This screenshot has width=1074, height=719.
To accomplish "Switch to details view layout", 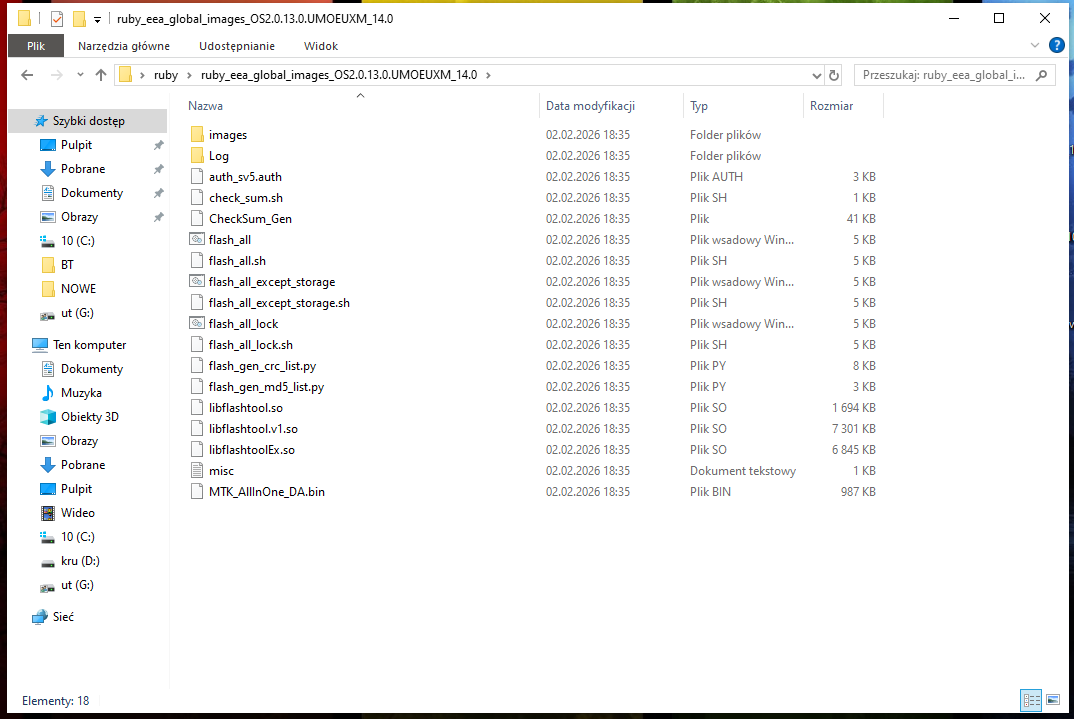I will (x=1031, y=700).
